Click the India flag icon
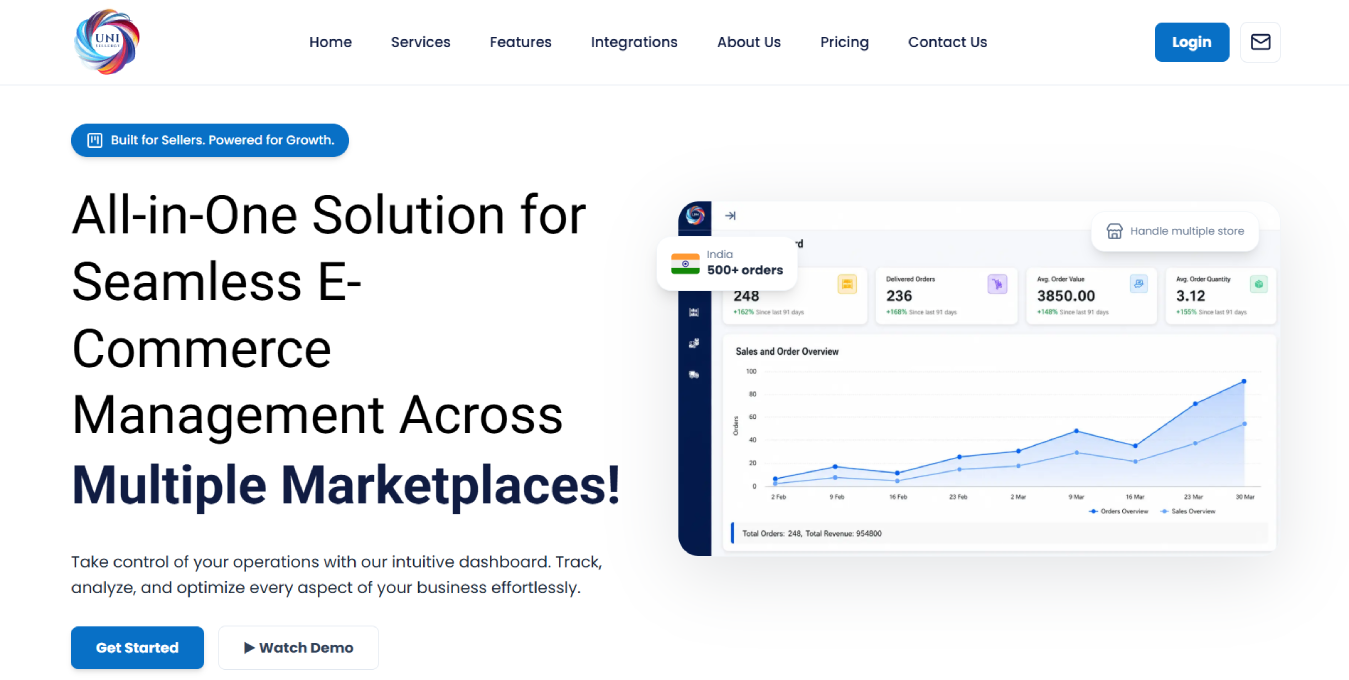Screen dimensions: 1349x680 tap(685, 263)
